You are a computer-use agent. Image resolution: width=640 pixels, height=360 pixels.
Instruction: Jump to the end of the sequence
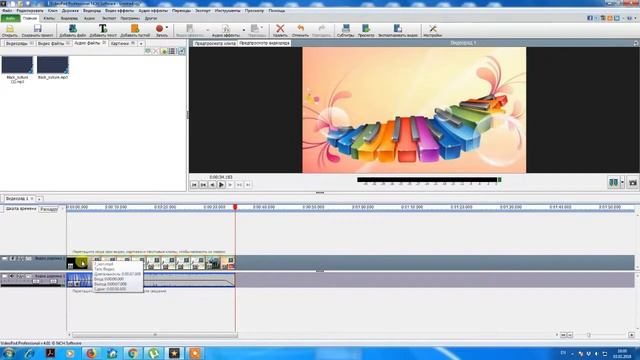tap(248, 185)
